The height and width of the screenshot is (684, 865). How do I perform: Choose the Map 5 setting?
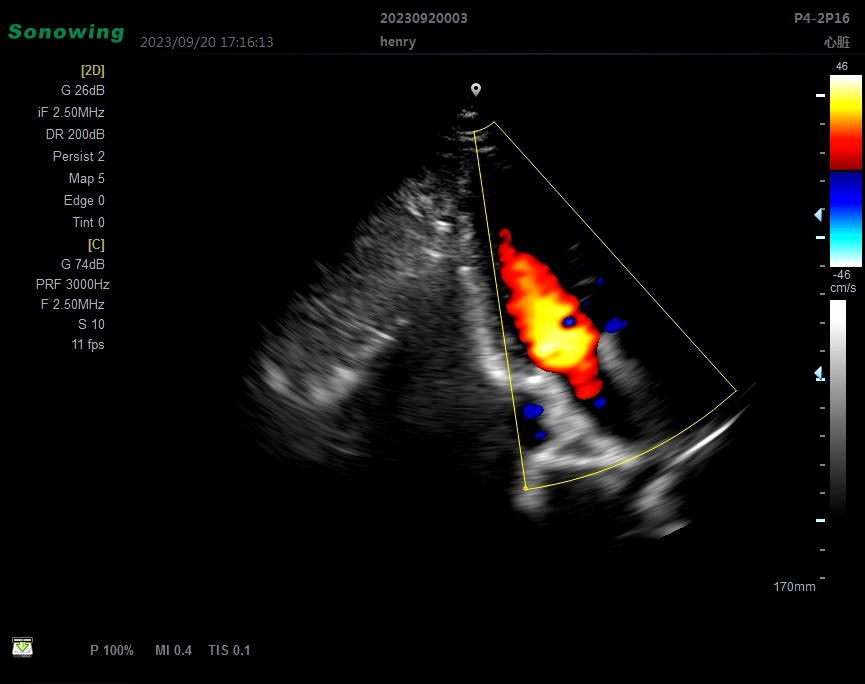(86, 178)
